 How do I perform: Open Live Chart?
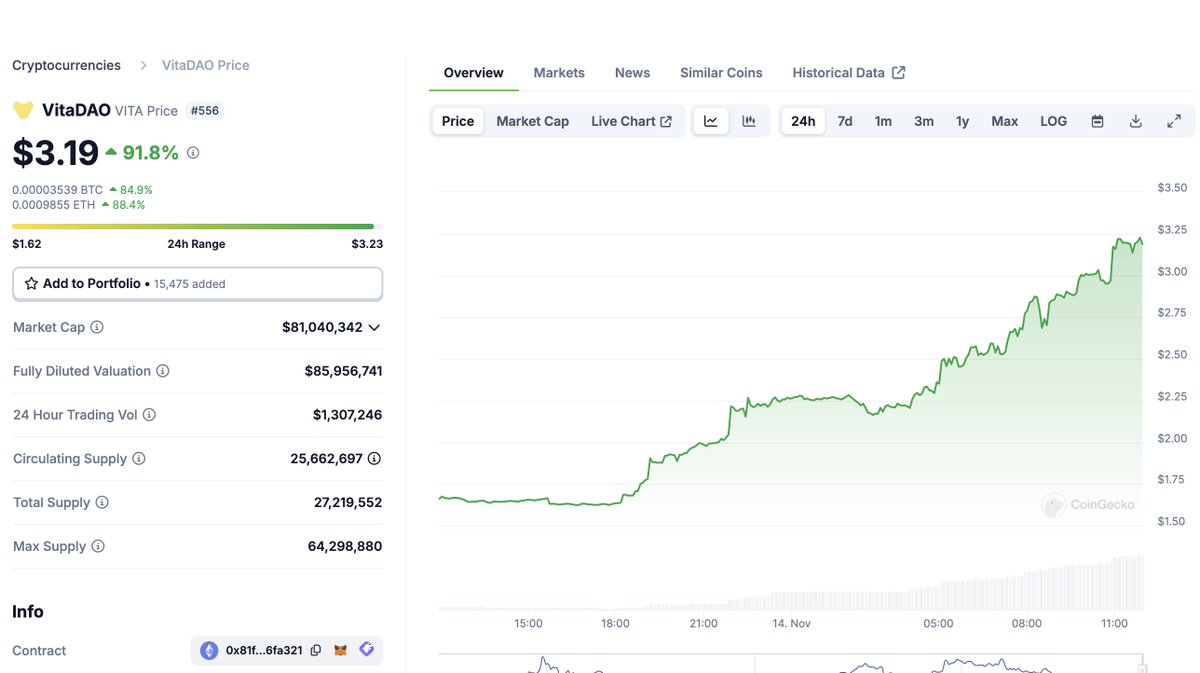point(631,121)
